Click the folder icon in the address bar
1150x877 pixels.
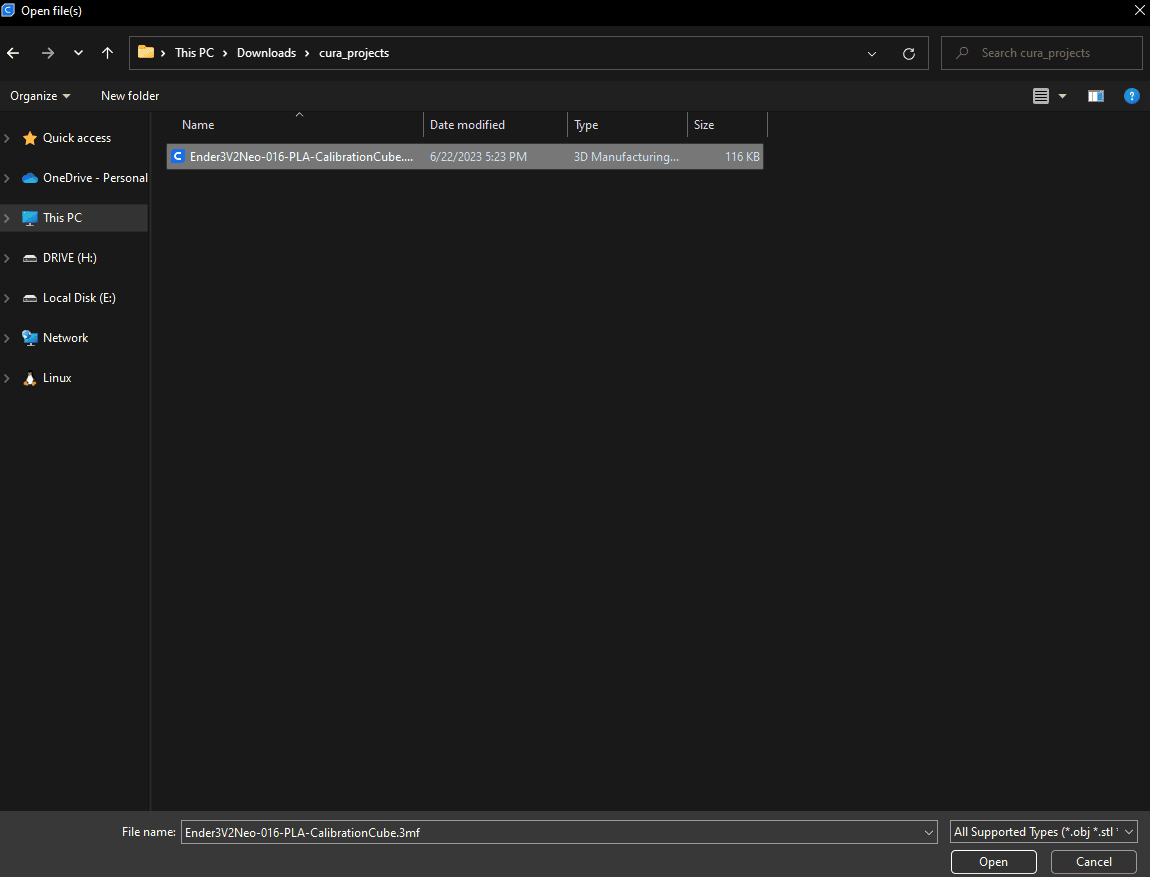[146, 52]
